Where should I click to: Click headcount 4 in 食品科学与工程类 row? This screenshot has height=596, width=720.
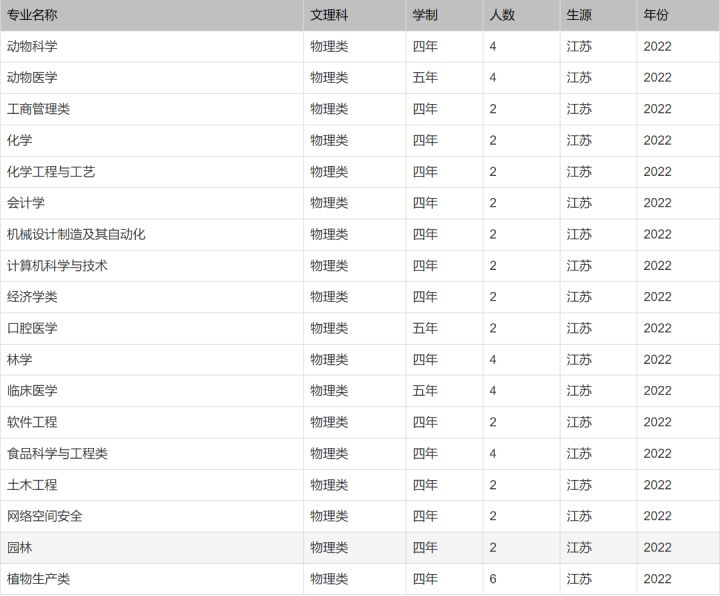point(493,454)
